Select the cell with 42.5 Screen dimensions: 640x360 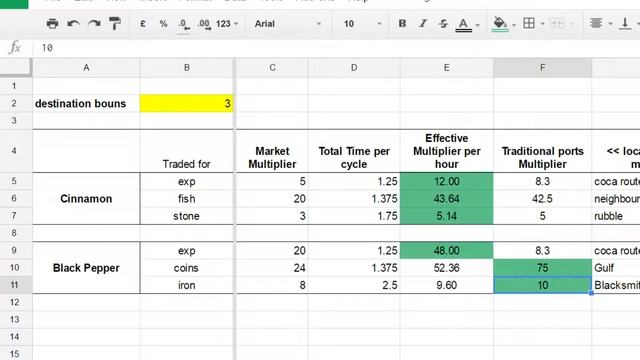(542, 198)
